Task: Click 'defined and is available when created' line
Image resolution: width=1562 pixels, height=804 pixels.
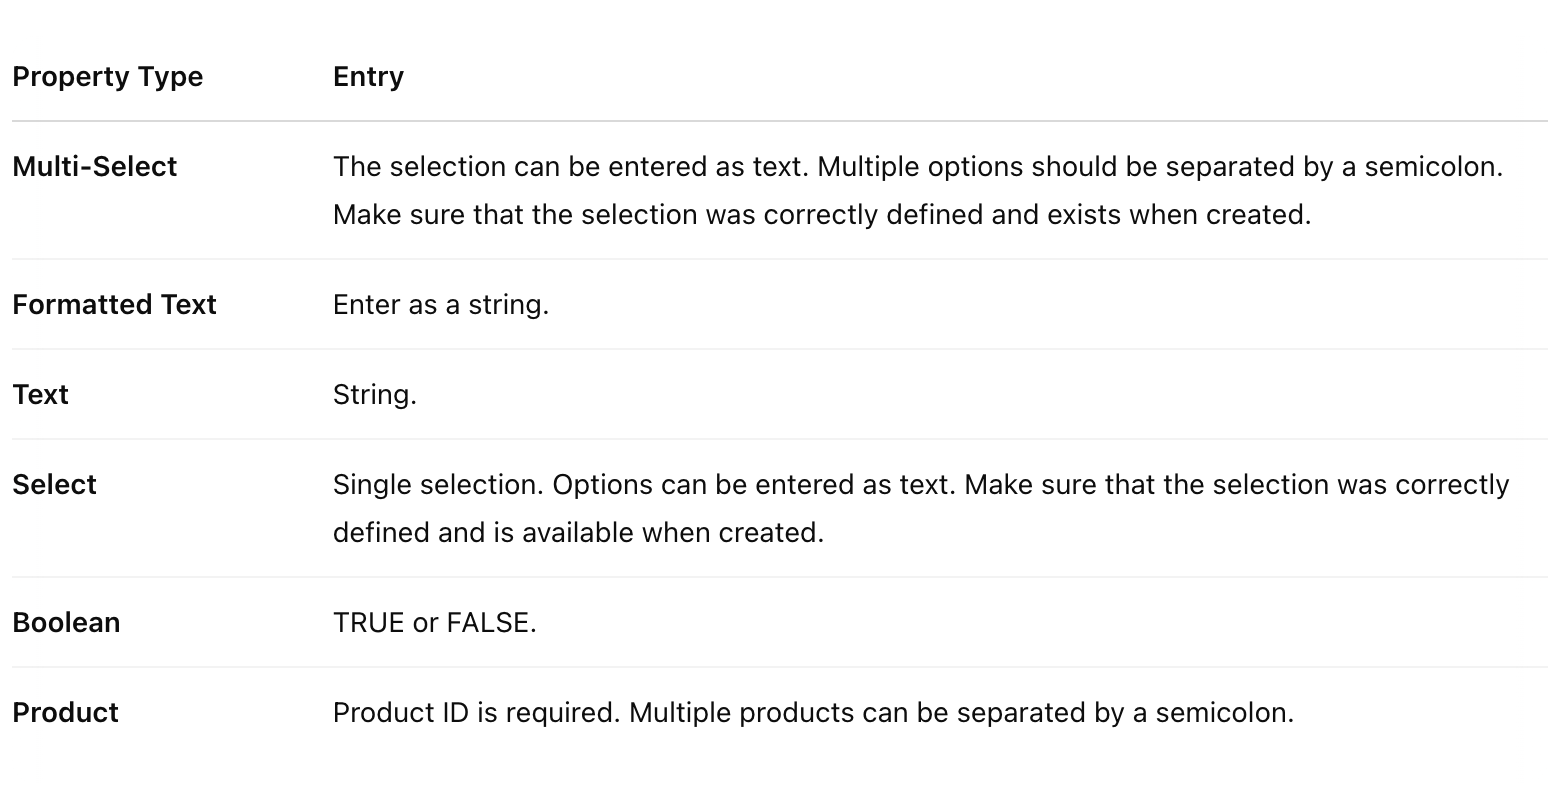Action: click(x=578, y=532)
